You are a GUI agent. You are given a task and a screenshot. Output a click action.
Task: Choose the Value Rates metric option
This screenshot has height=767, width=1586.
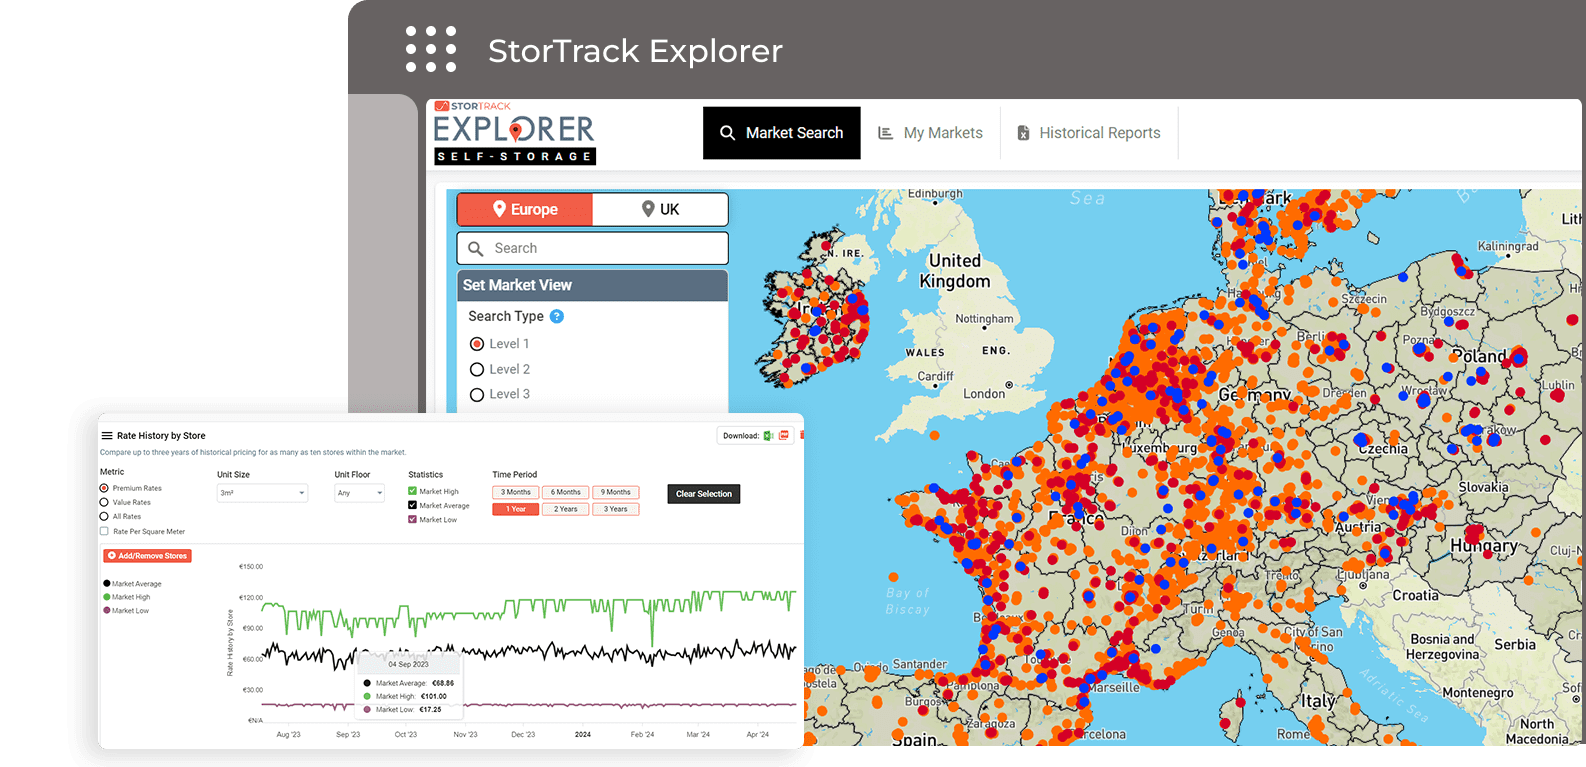tap(104, 502)
